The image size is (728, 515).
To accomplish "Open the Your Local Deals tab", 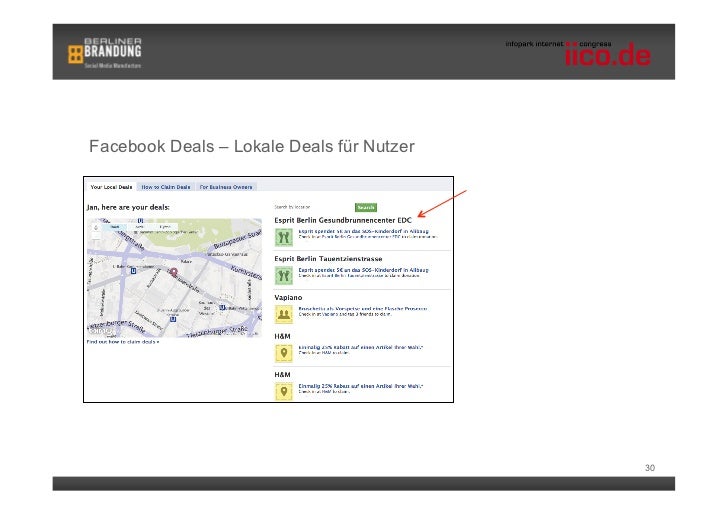I will (111, 187).
